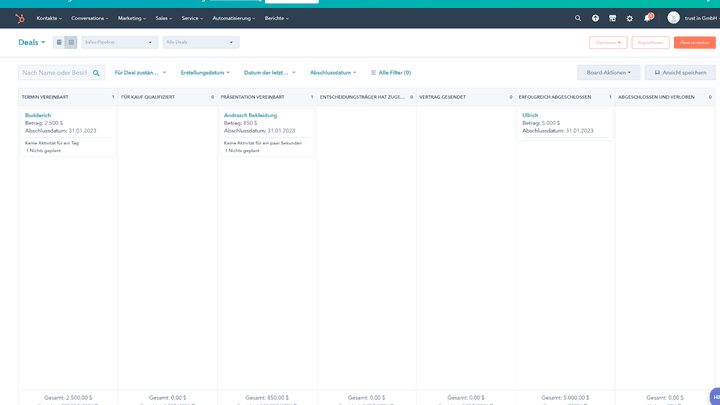Switch to board view
The width and height of the screenshot is (720, 405).
71,42
